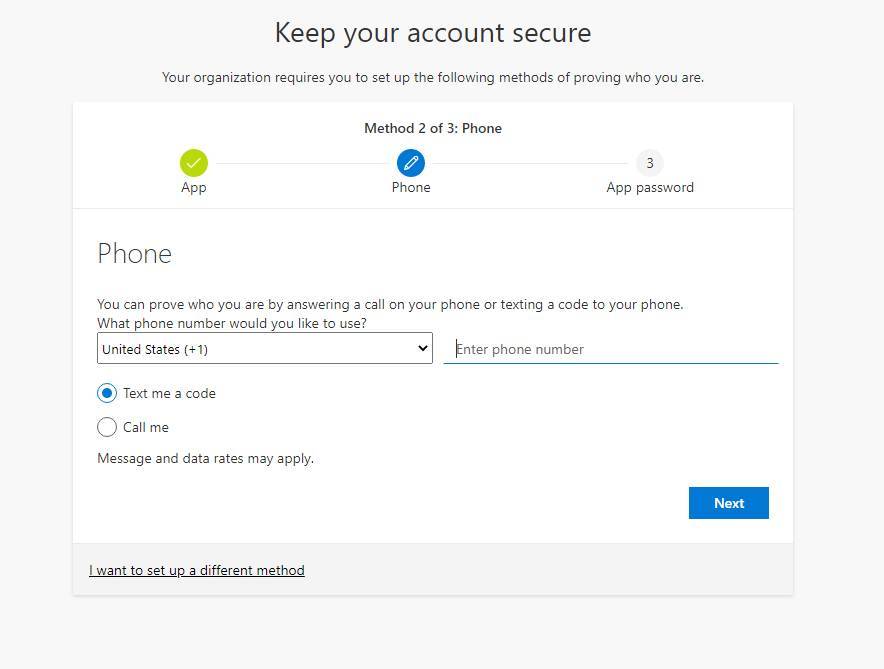Open I want to set up a different method link

click(x=197, y=570)
